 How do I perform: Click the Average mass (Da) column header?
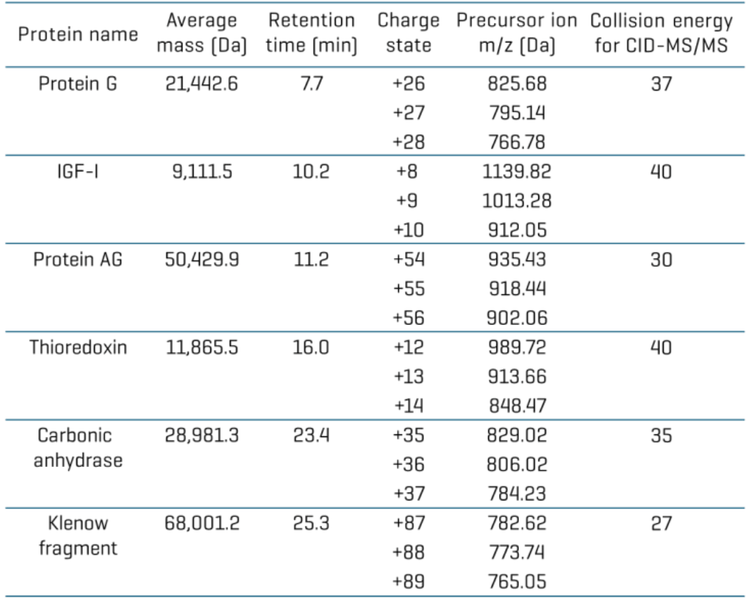pos(202,32)
